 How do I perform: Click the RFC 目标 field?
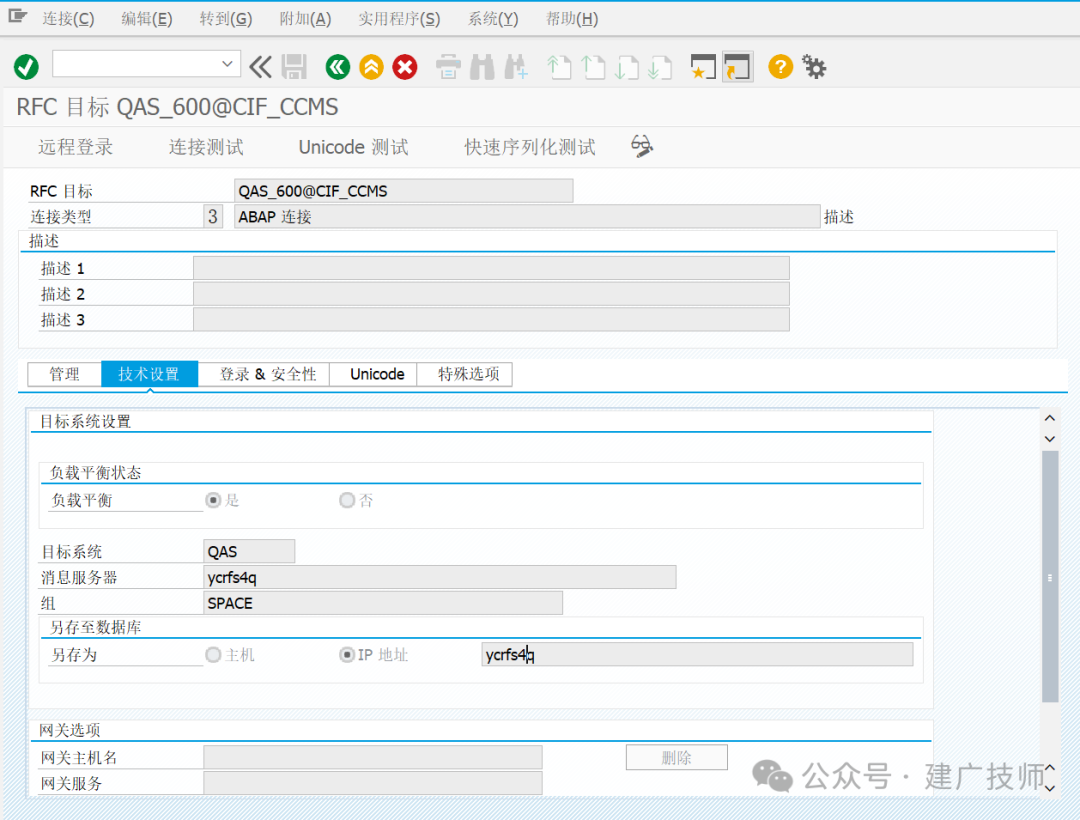(404, 191)
